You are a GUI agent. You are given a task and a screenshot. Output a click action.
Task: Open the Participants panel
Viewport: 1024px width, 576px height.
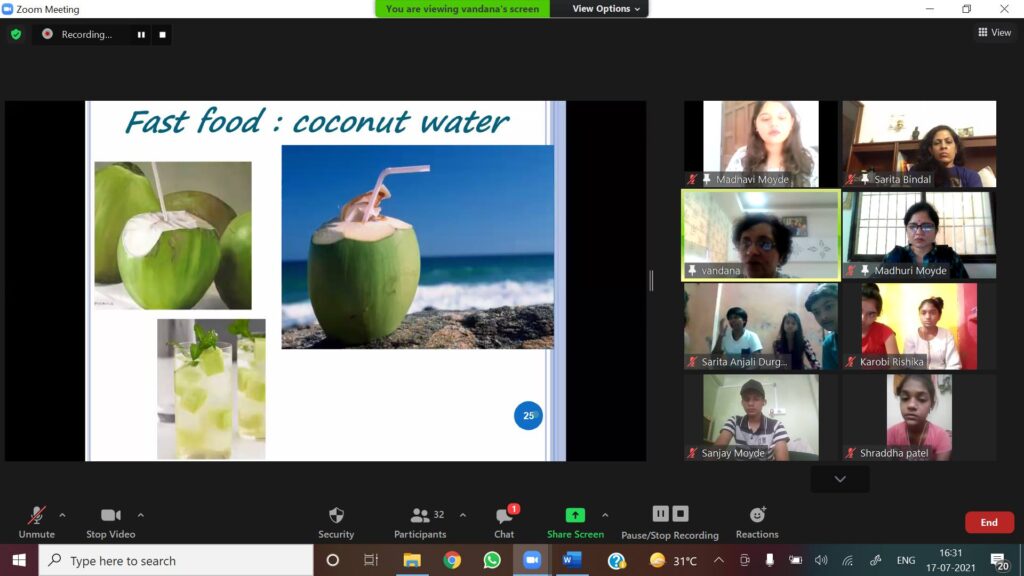click(420, 522)
